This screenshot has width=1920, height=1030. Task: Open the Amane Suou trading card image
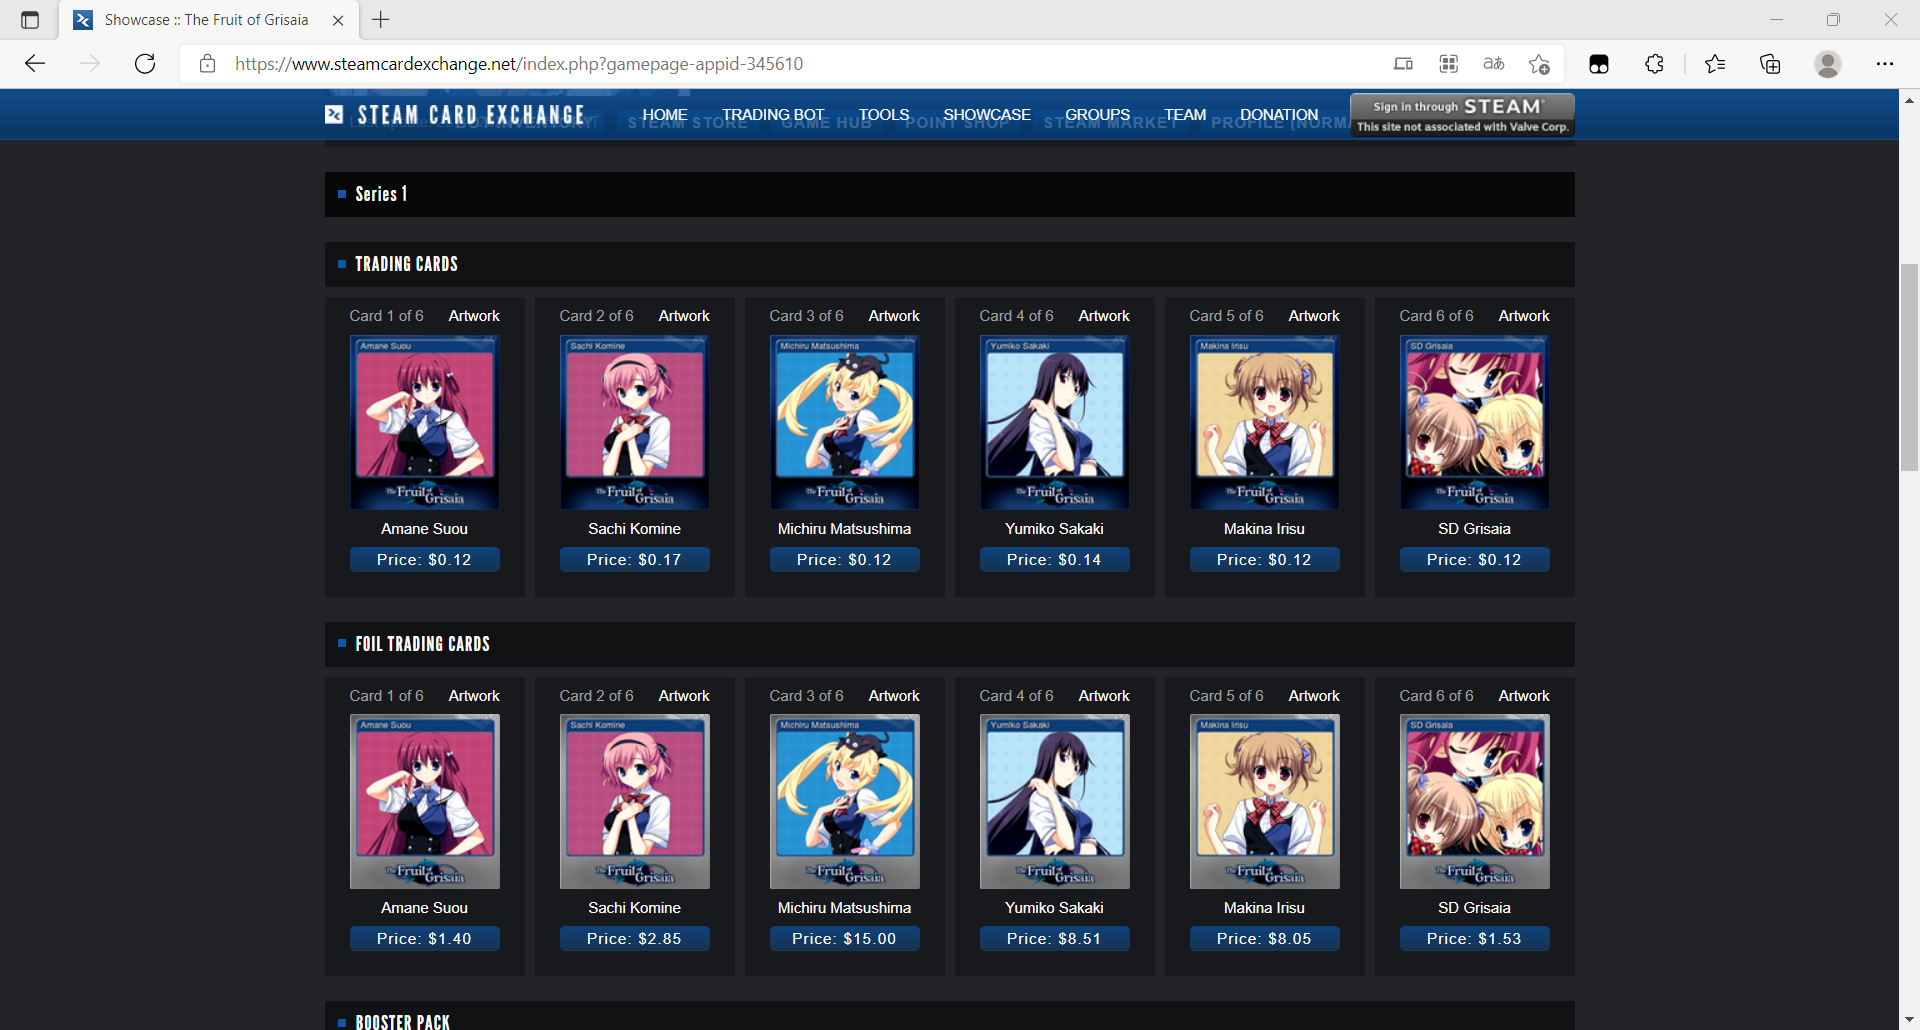pos(424,422)
